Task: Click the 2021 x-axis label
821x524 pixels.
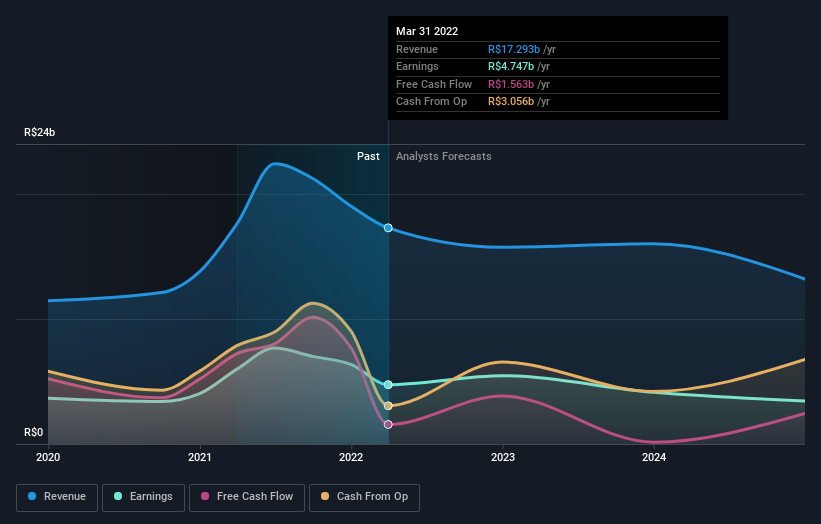Action: pyautogui.click(x=199, y=458)
